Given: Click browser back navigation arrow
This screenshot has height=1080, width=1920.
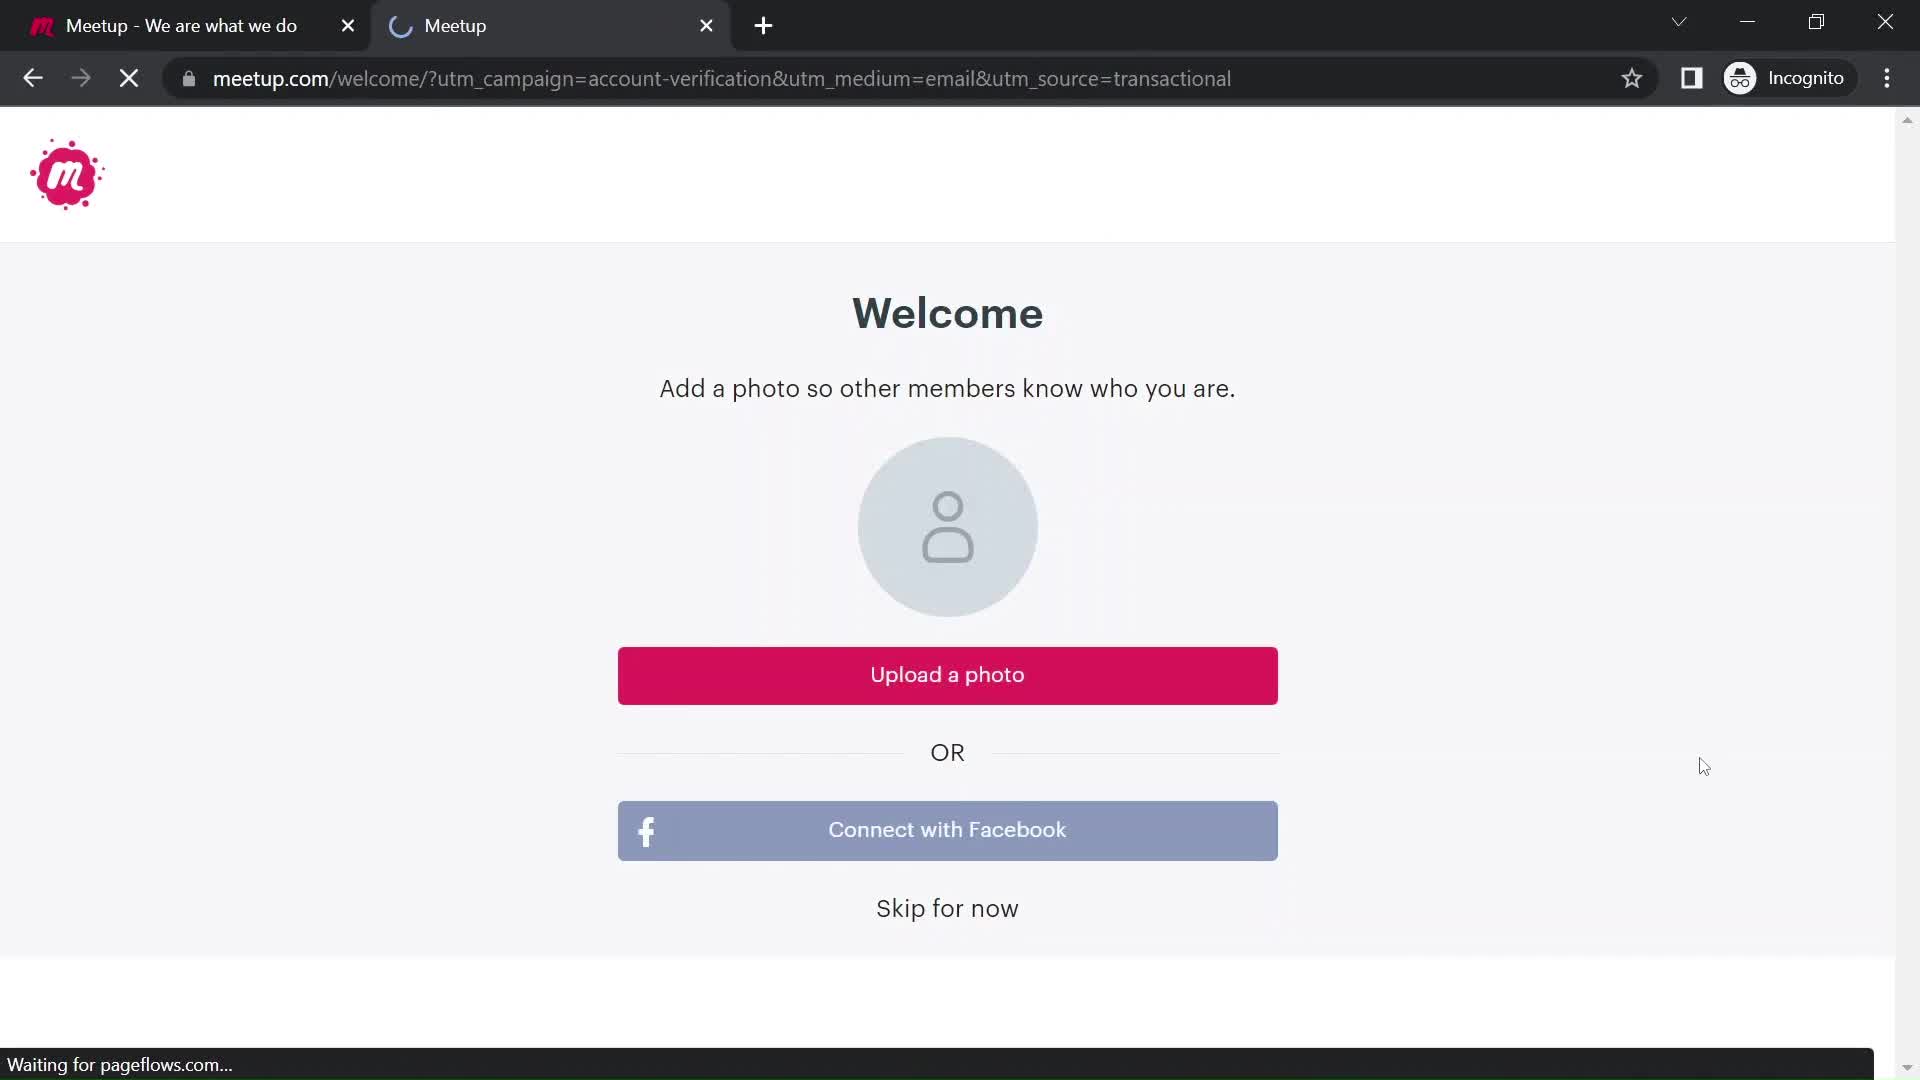Looking at the screenshot, I should pos(32,78).
